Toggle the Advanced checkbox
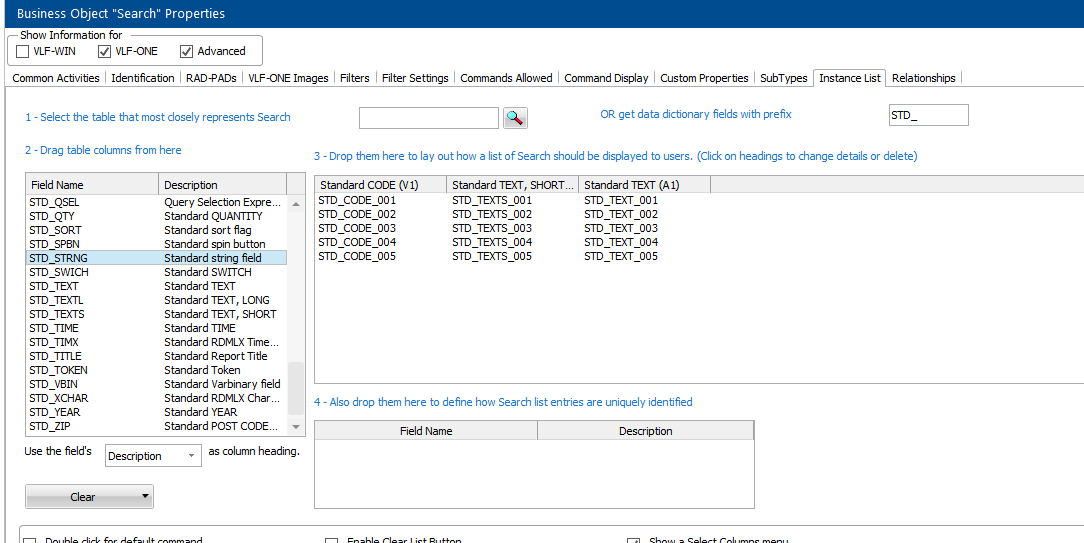 click(x=186, y=51)
